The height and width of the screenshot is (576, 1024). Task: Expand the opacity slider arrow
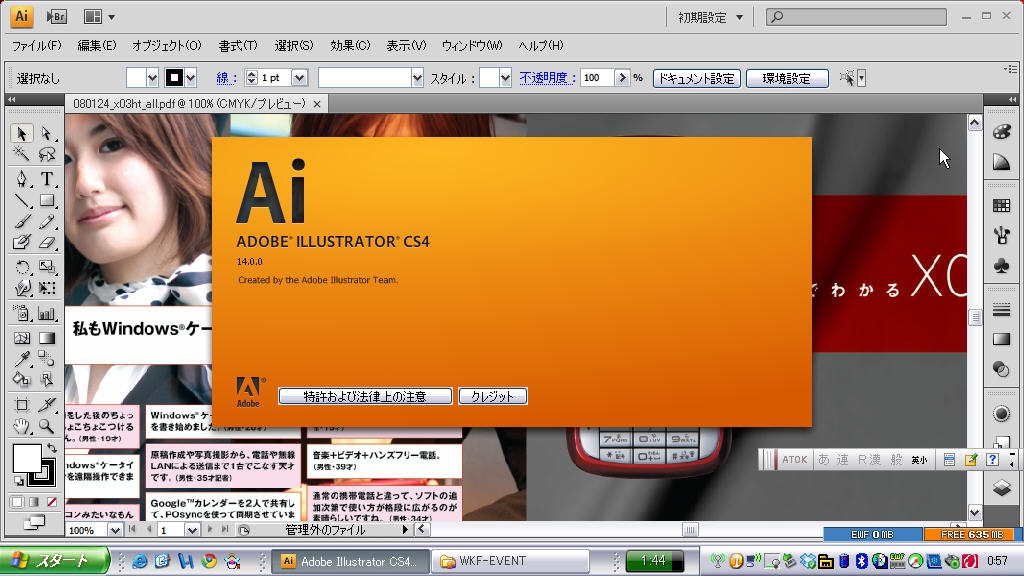point(622,78)
